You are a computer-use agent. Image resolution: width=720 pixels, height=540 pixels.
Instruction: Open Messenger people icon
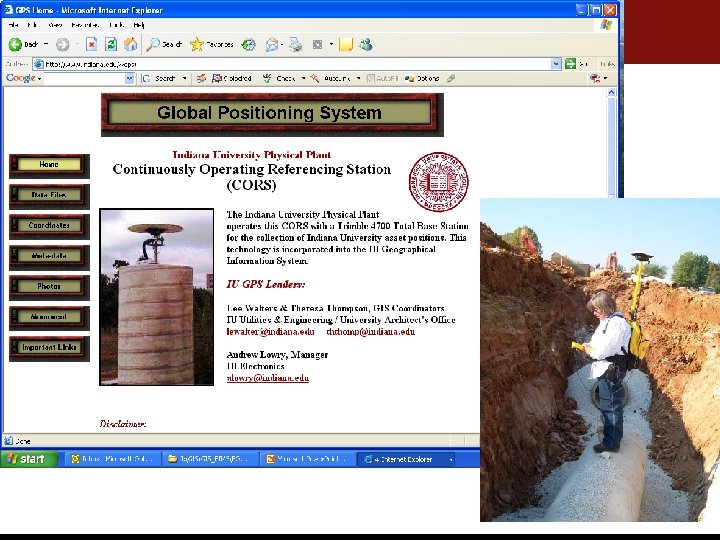coord(366,45)
